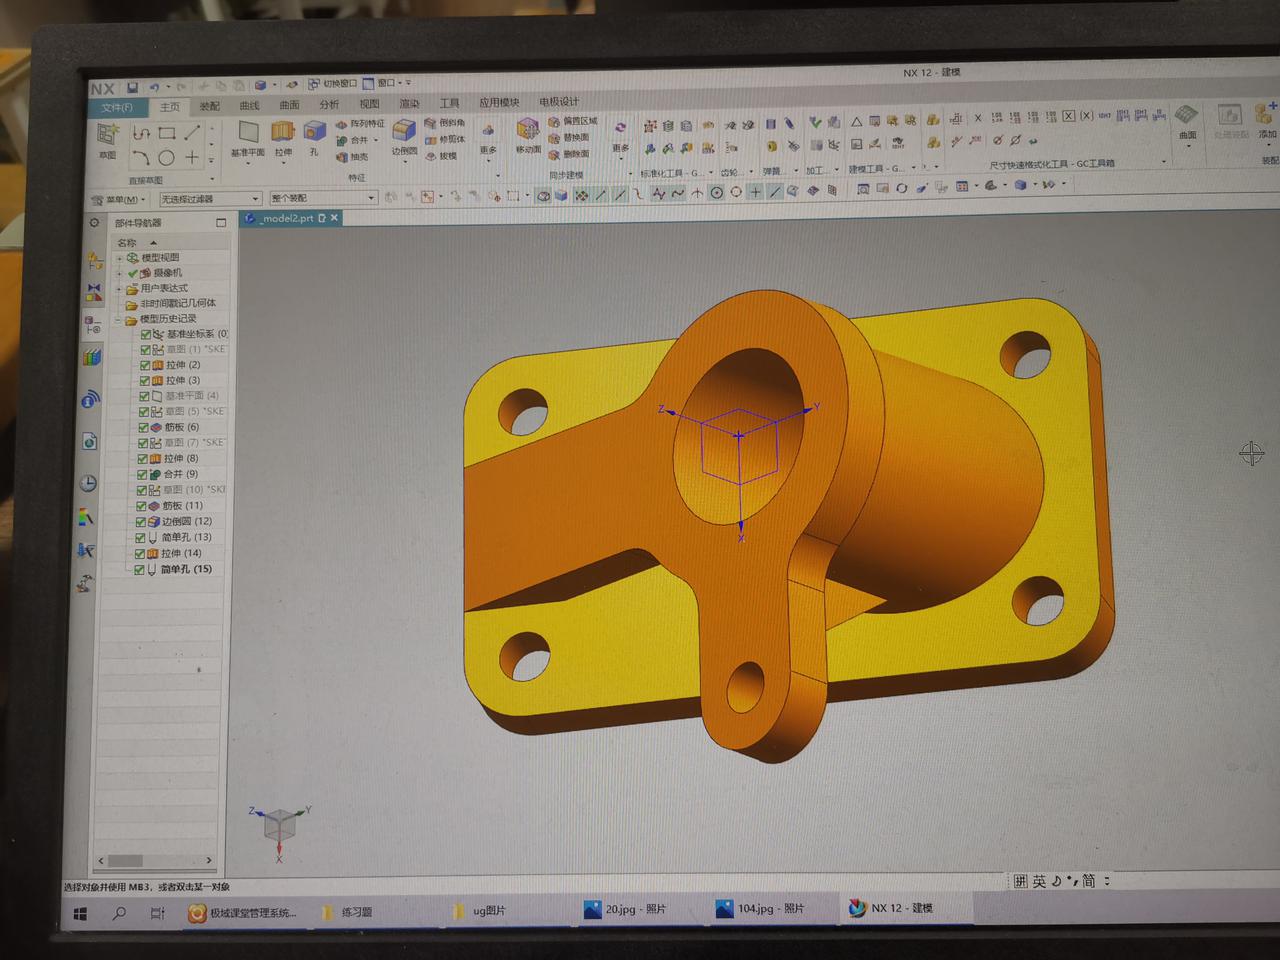Screen dimensions: 1280x960
Task: Uncheck the 简单孔 (15) feature checkbox
Action: point(139,569)
